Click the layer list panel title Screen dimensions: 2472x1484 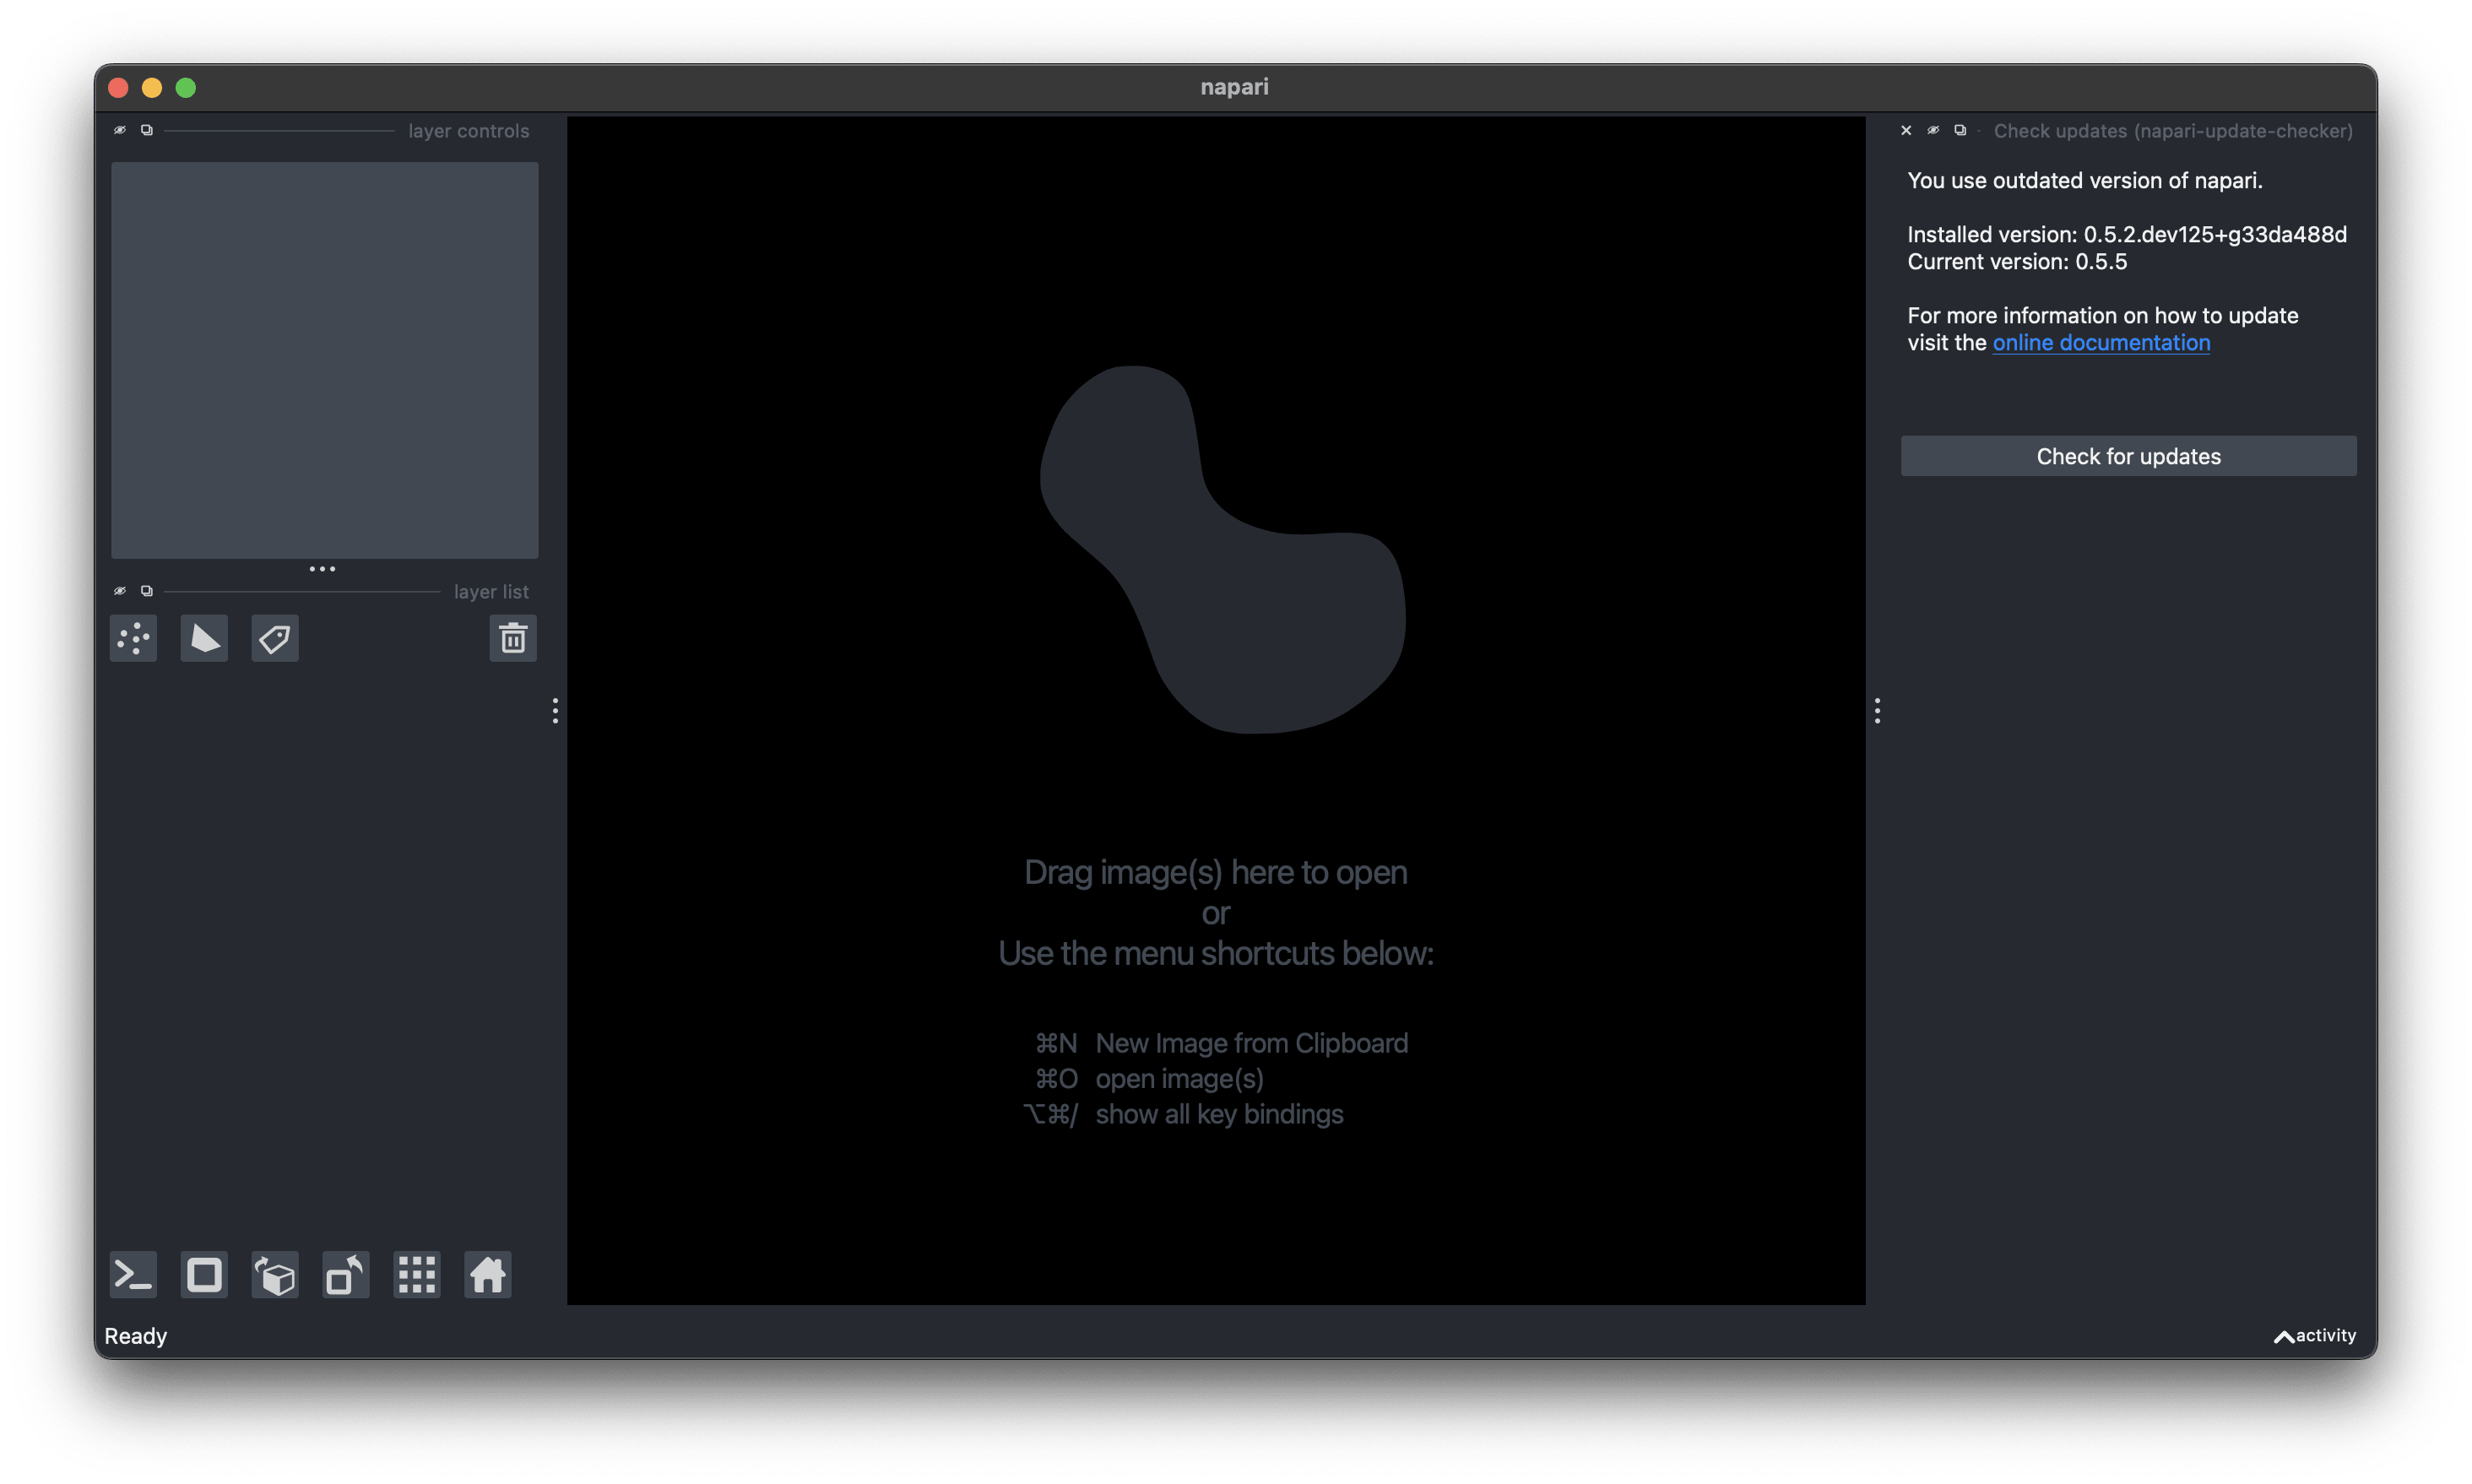tap(491, 591)
